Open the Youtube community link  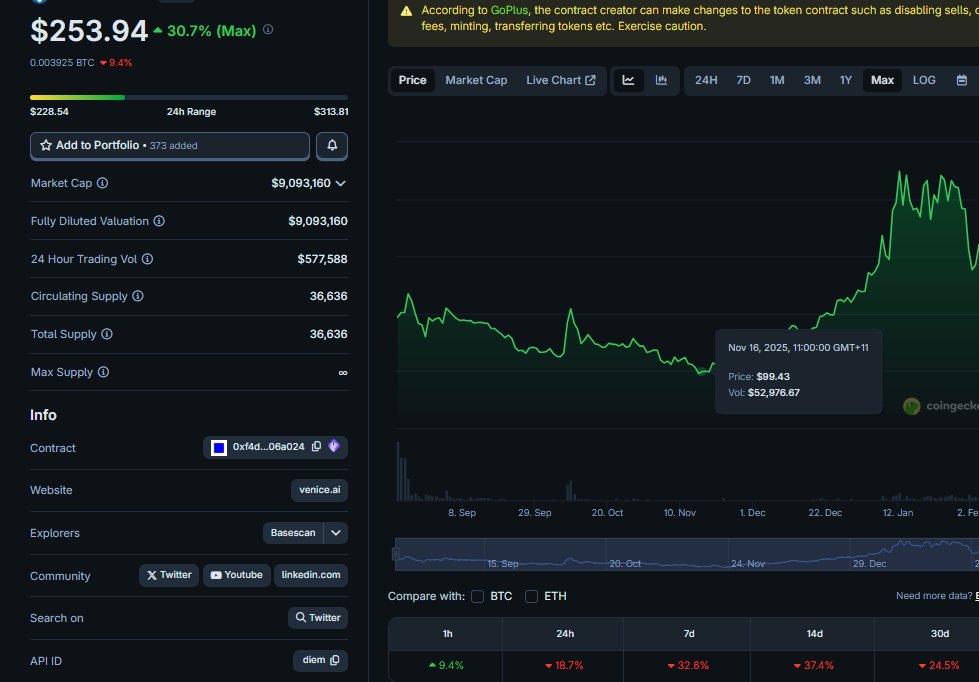pyautogui.click(x=237, y=575)
